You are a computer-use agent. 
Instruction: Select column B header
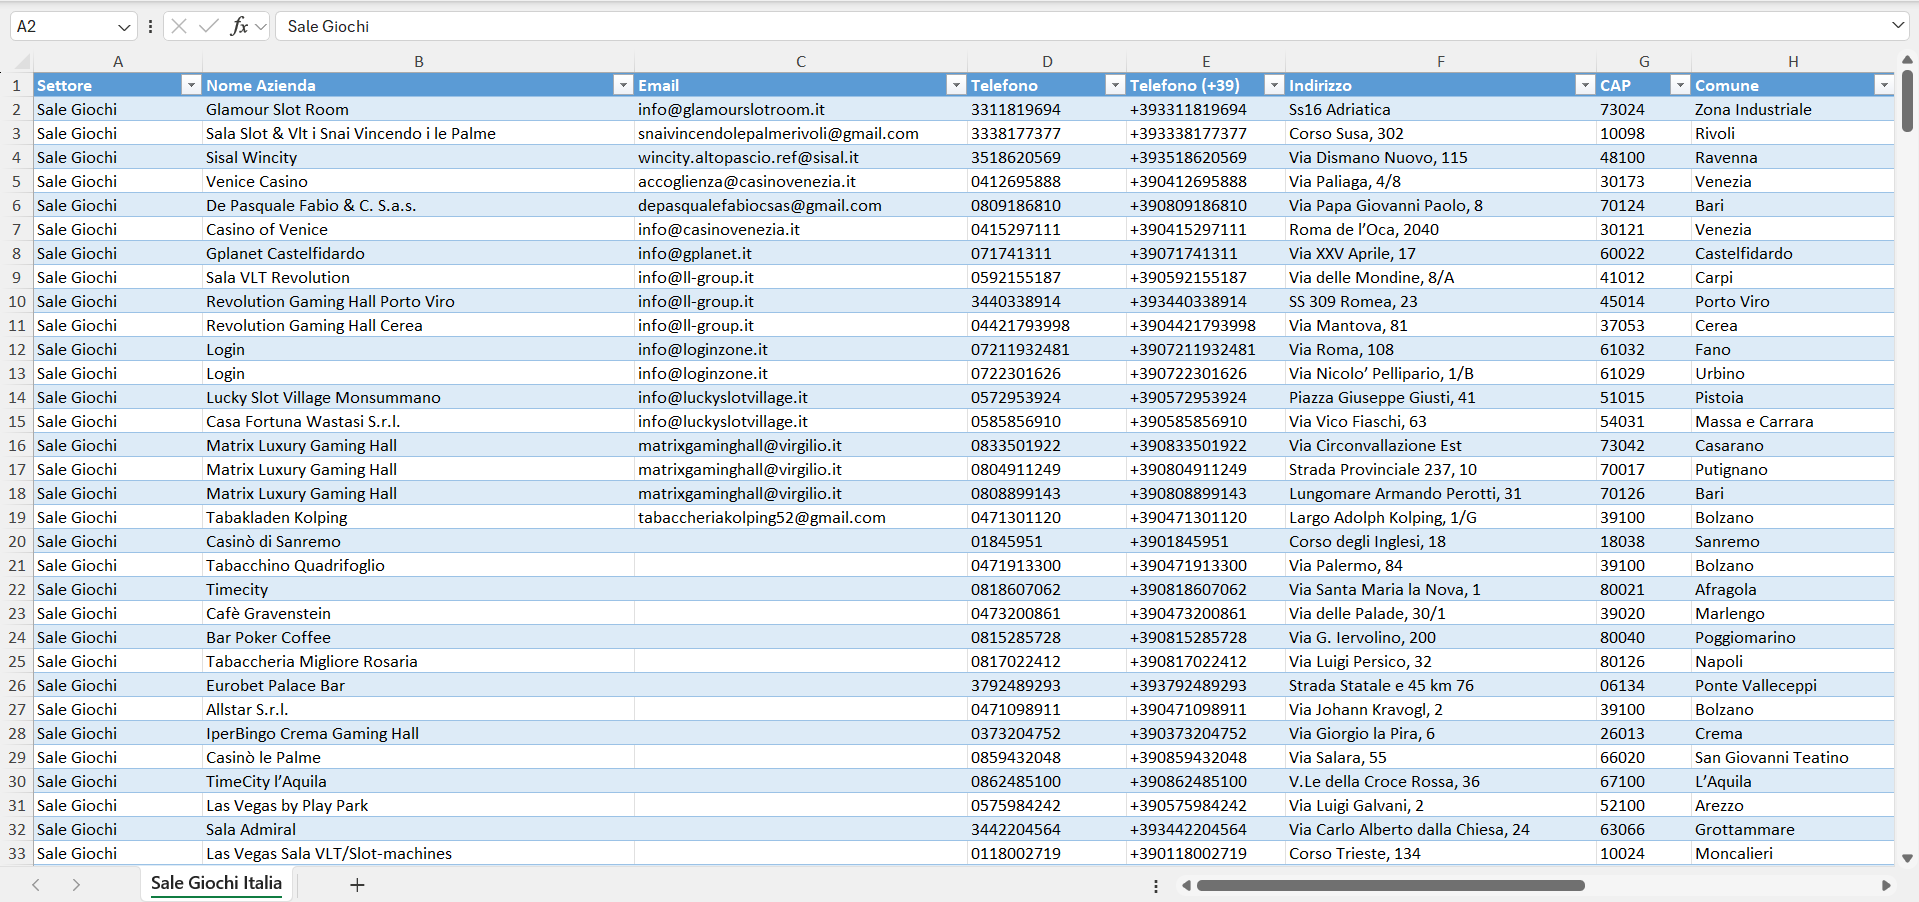click(x=419, y=62)
